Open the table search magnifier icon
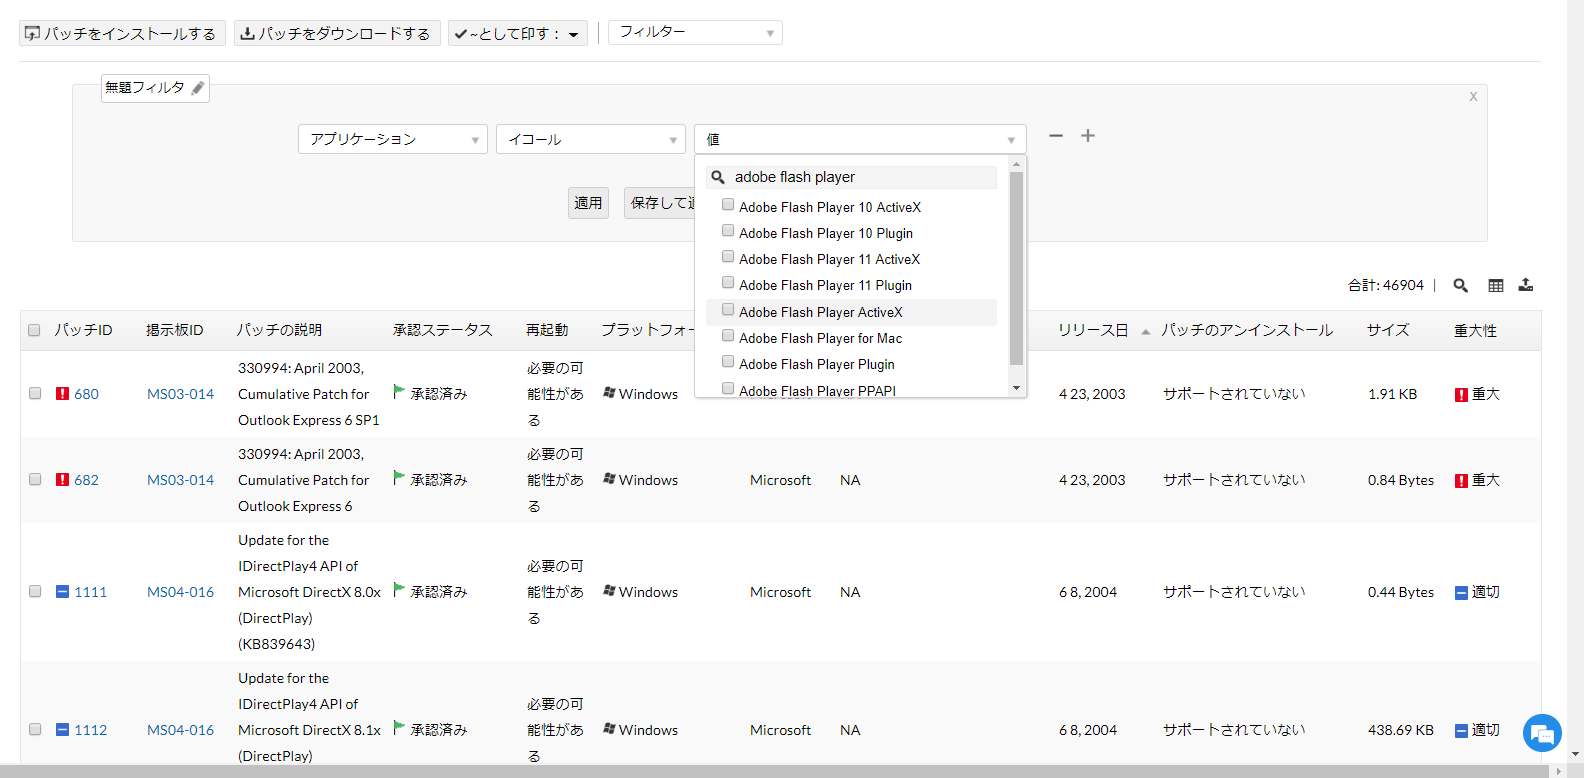 coord(1460,286)
